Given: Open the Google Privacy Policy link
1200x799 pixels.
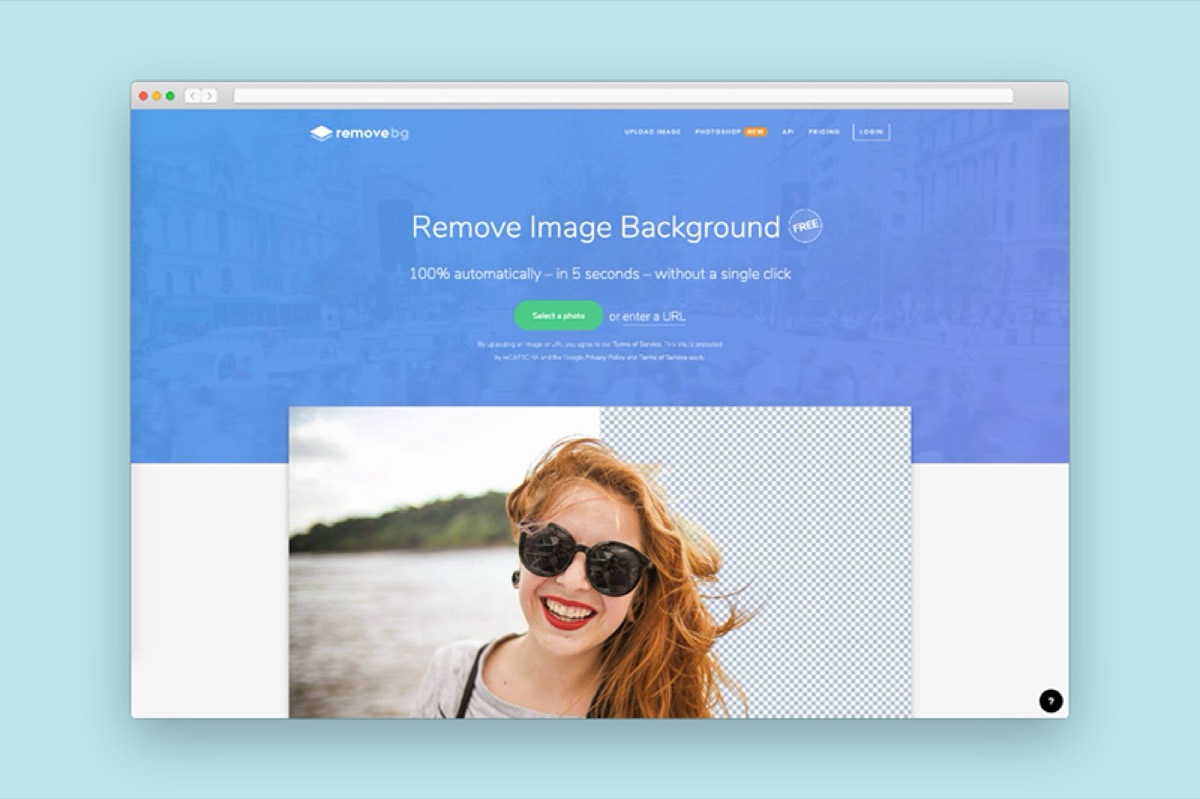Looking at the screenshot, I should [x=598, y=356].
